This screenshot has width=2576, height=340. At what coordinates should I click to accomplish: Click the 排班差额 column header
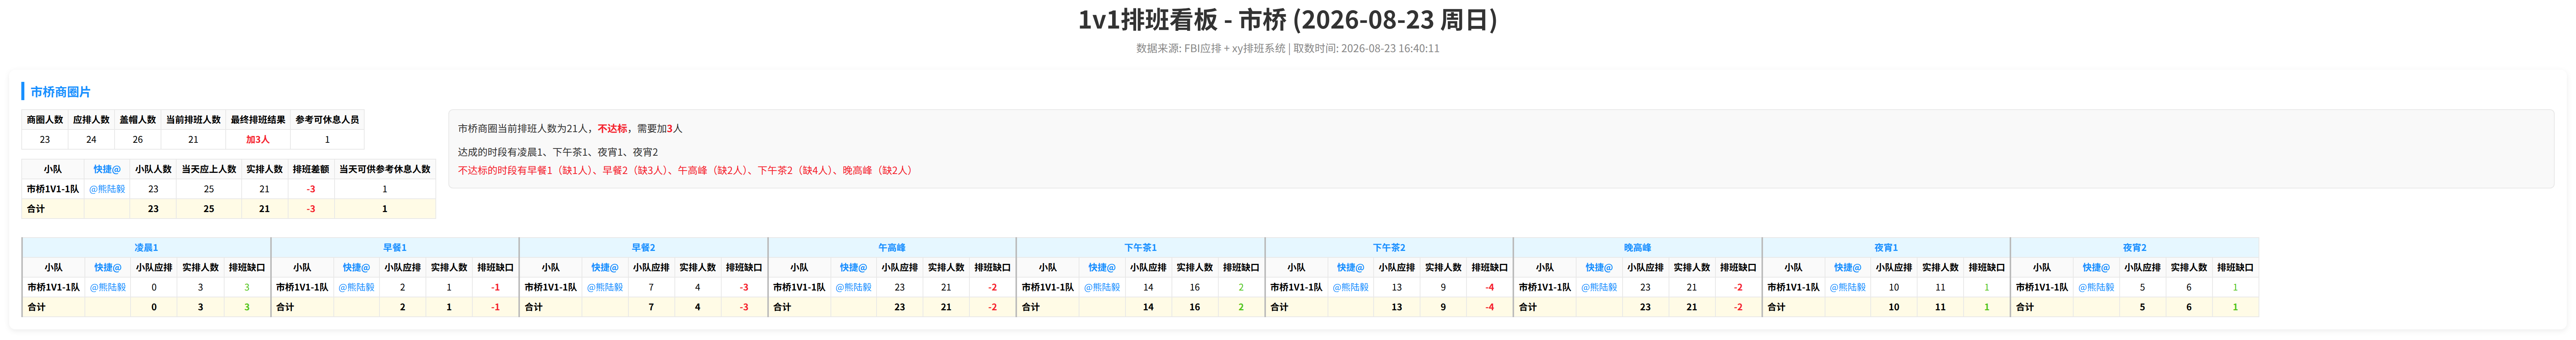311,170
